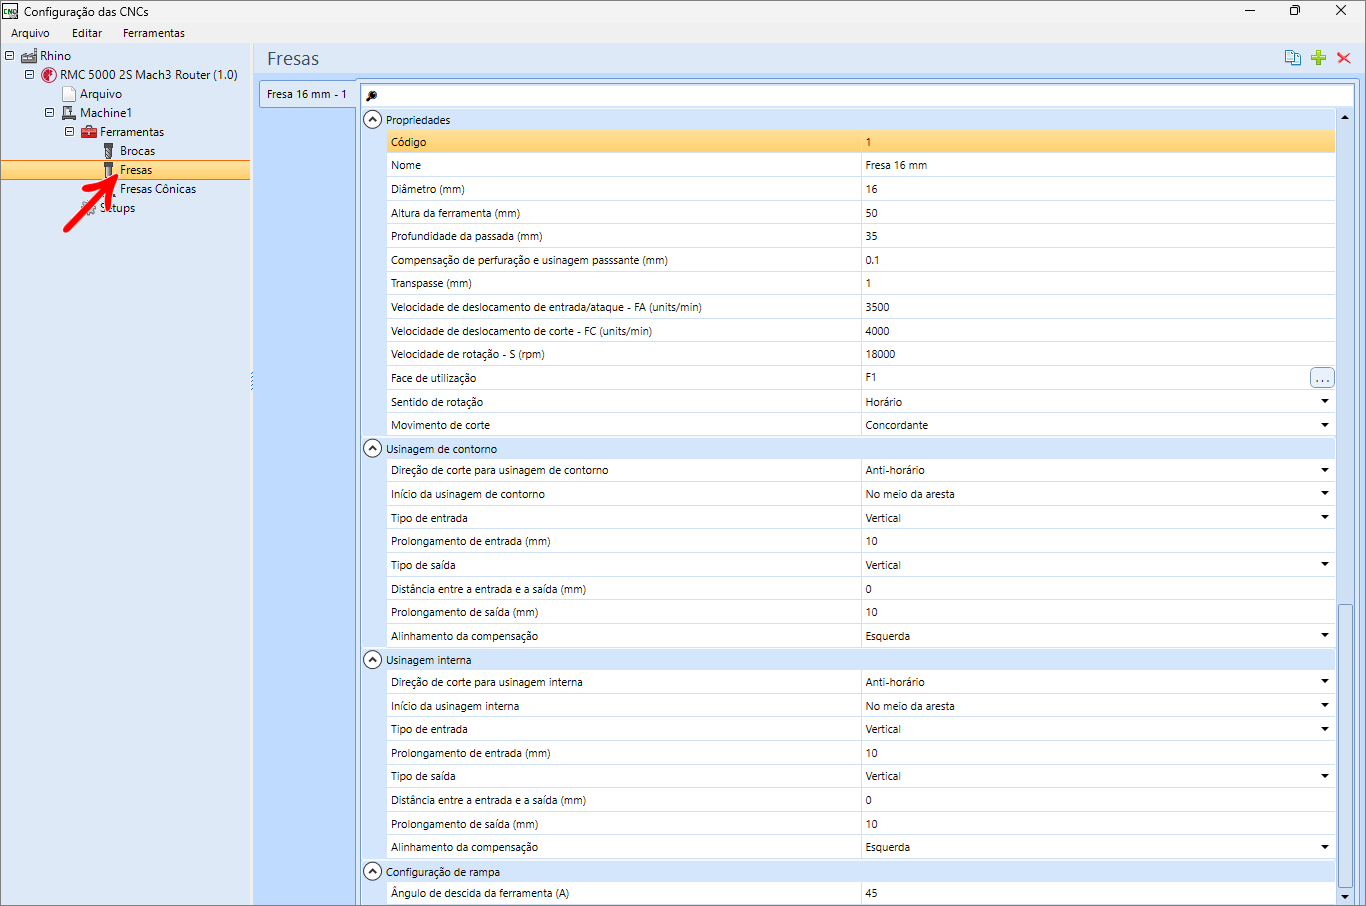
Task: Edit Velocidade de deslocamento de corte value 4000
Action: click(1098, 331)
